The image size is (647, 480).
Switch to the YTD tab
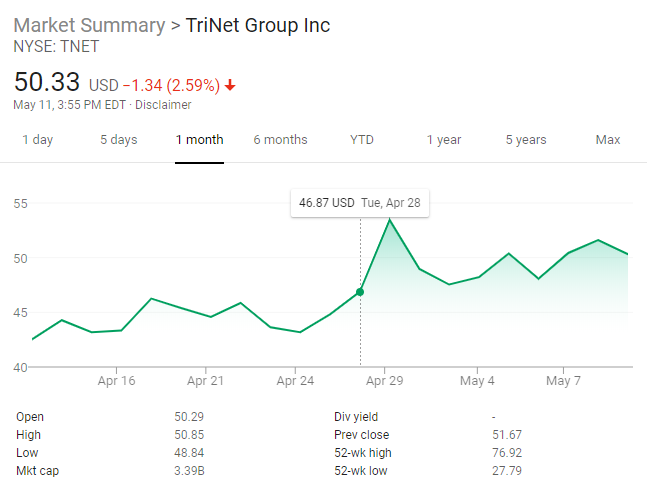coord(362,140)
